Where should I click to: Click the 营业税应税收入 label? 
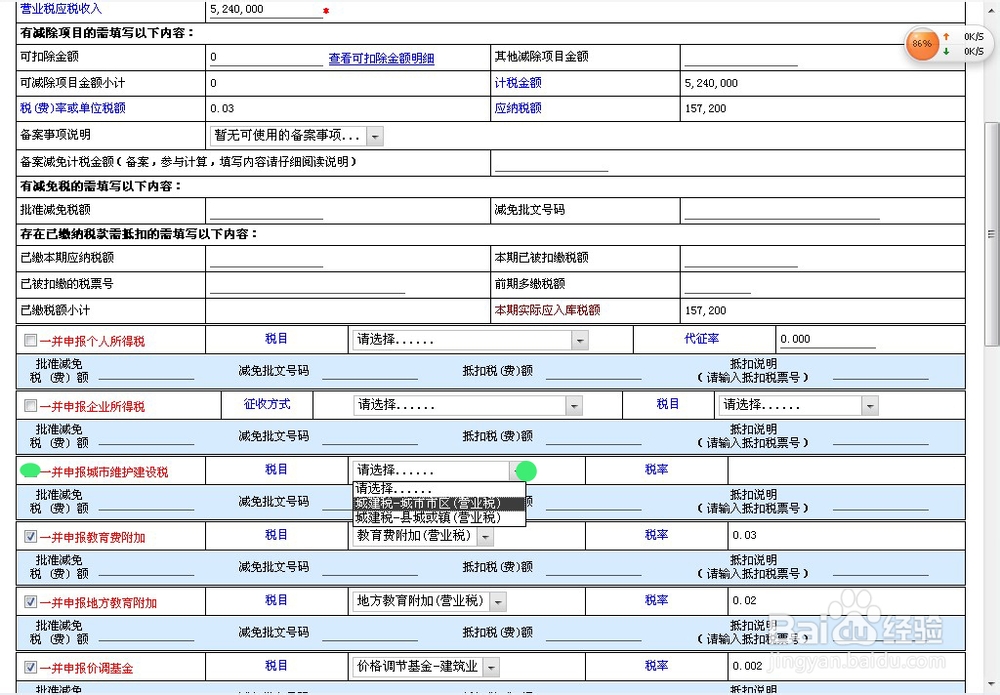61,9
